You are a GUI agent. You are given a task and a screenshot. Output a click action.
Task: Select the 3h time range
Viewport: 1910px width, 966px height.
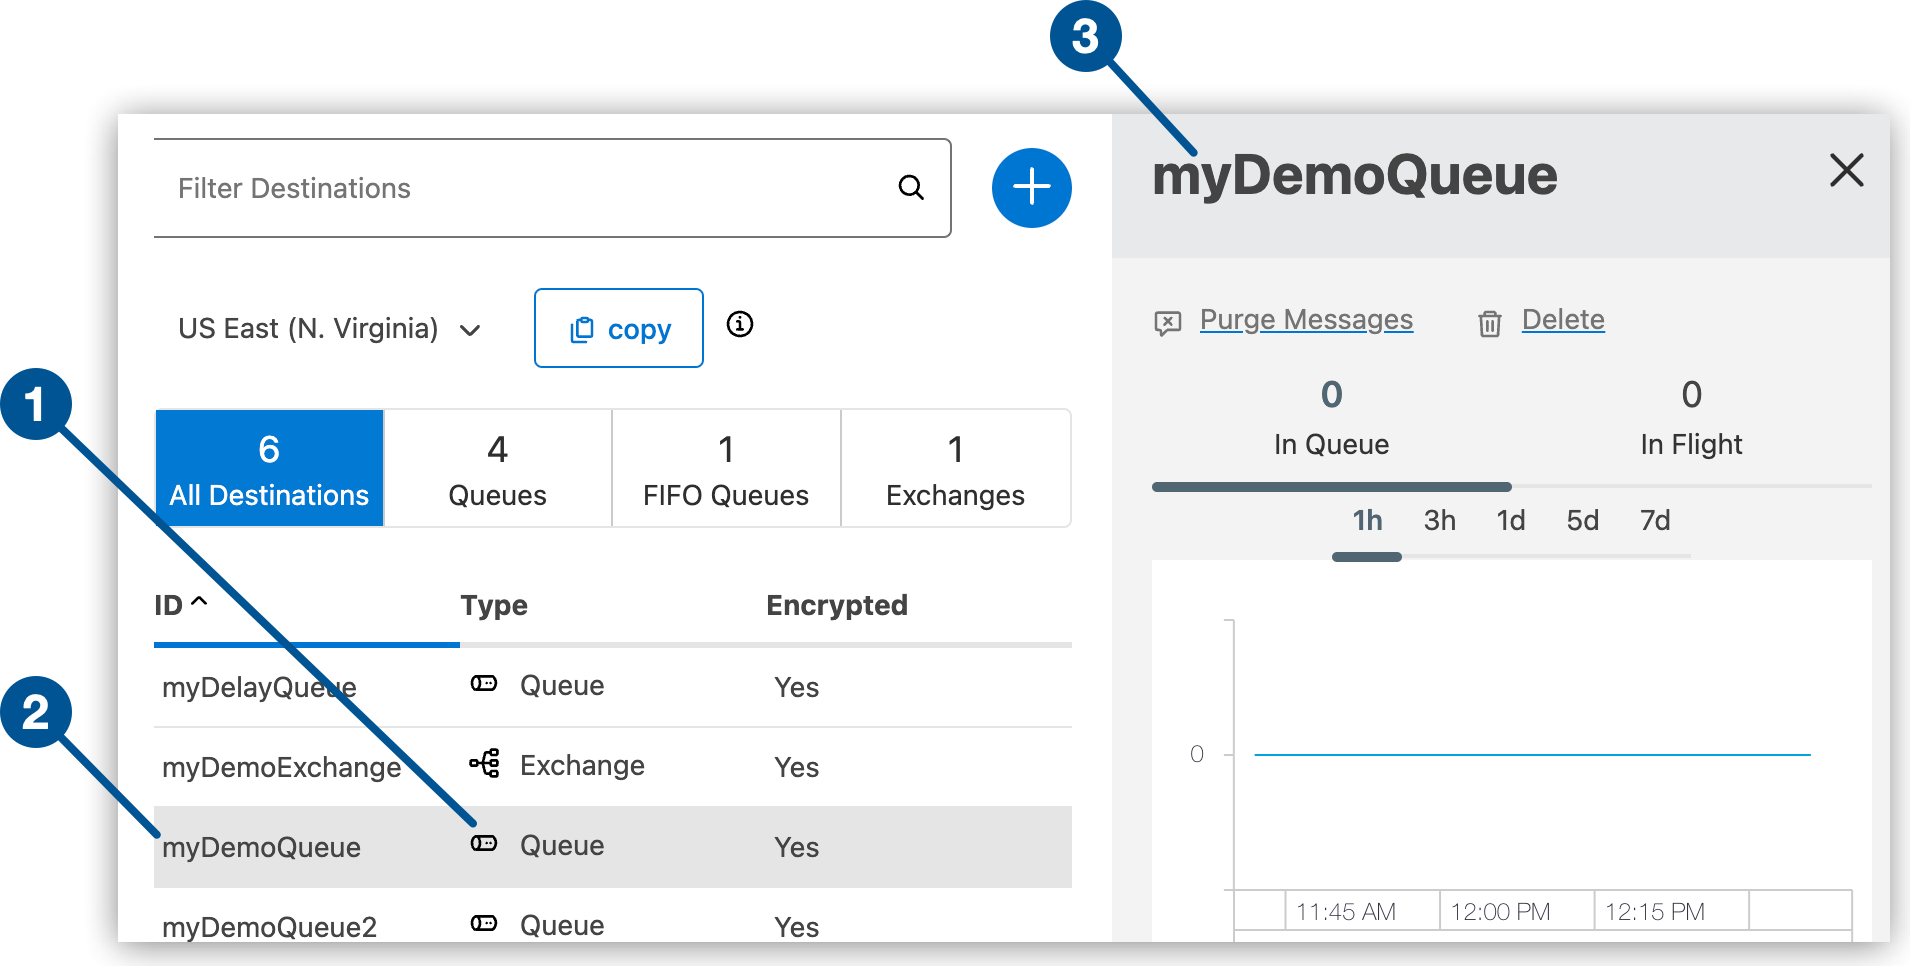tap(1439, 520)
